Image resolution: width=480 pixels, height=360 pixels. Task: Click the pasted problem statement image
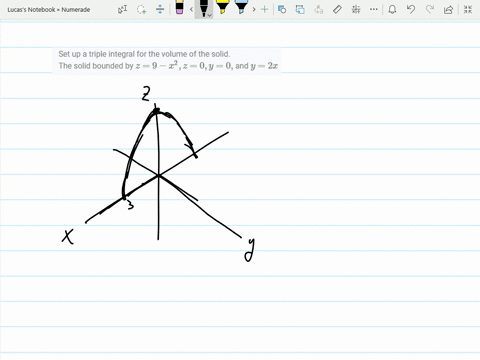(x=167, y=60)
